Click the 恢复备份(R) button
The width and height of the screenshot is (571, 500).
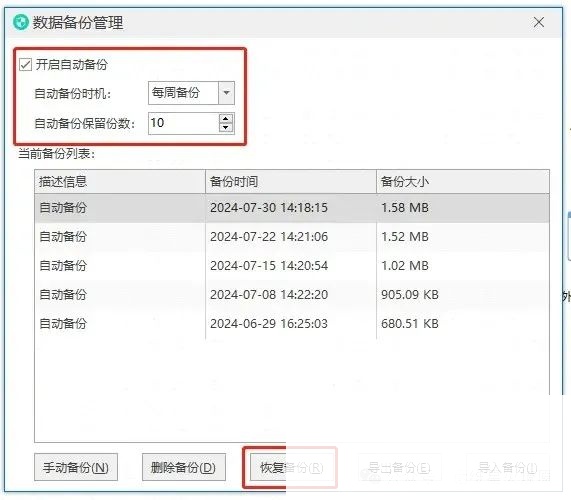tap(292, 468)
